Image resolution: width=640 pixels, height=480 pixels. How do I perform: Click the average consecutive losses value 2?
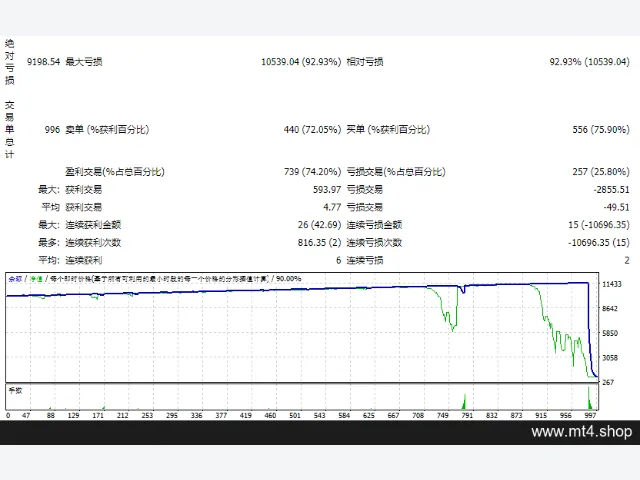point(627,260)
